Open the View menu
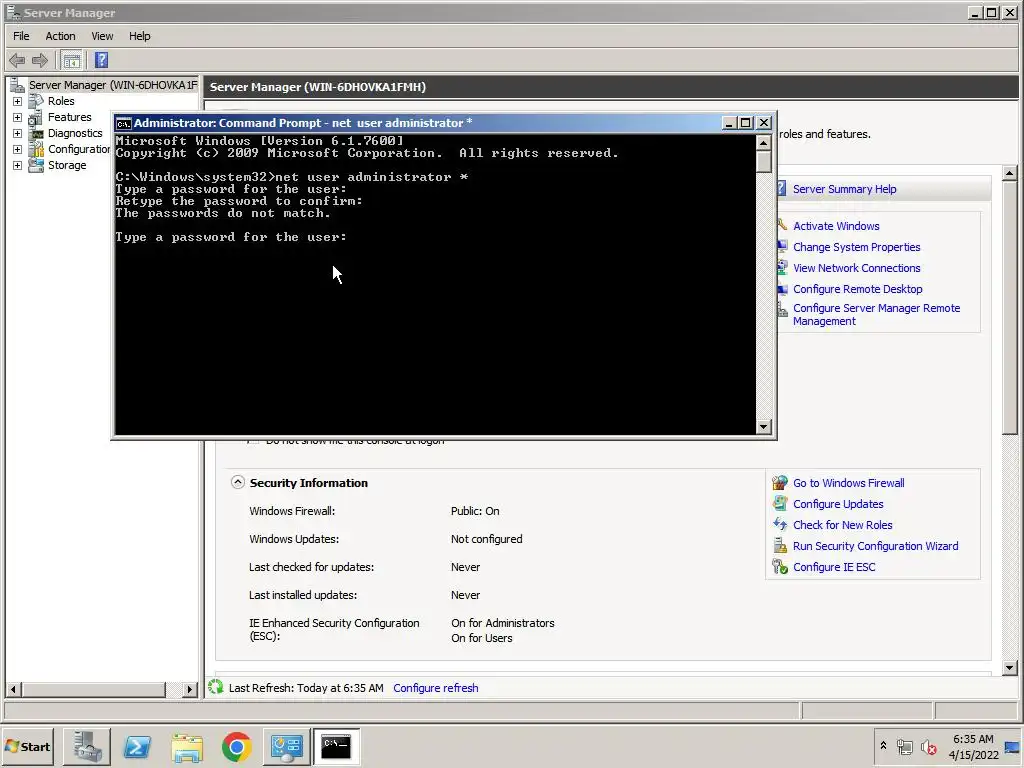This screenshot has height=768, width=1024. (102, 36)
